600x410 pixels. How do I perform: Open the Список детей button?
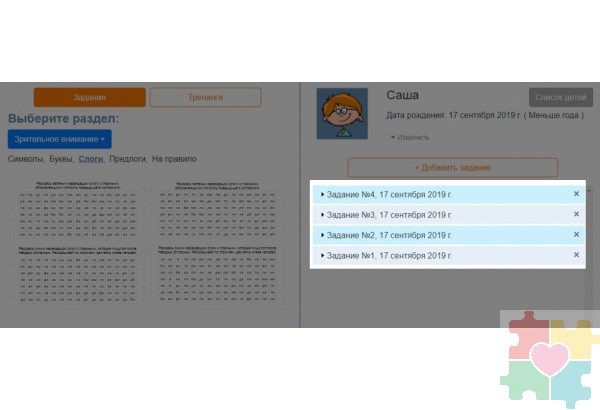[x=560, y=97]
